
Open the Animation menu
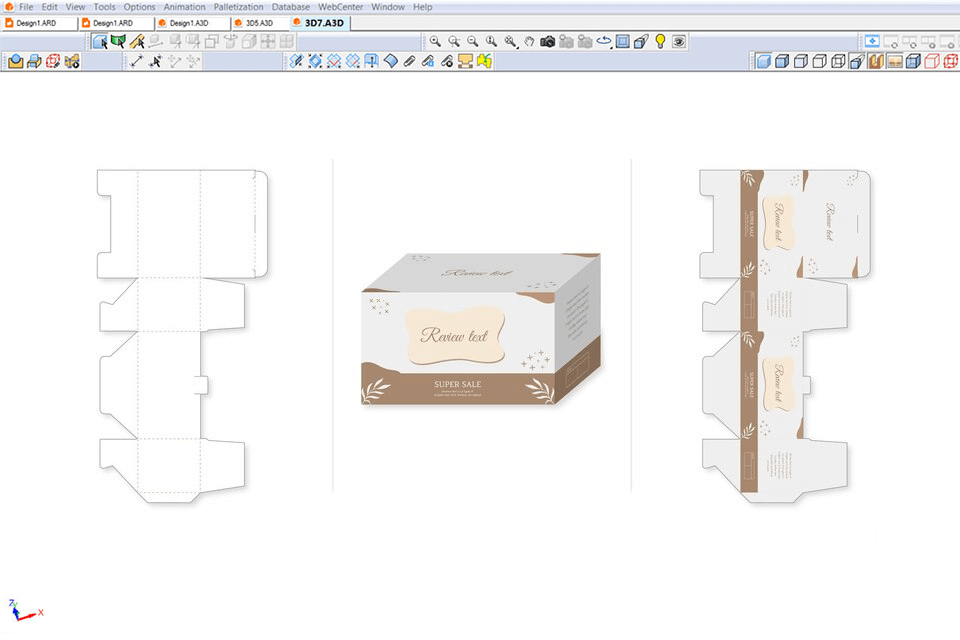pyautogui.click(x=184, y=7)
